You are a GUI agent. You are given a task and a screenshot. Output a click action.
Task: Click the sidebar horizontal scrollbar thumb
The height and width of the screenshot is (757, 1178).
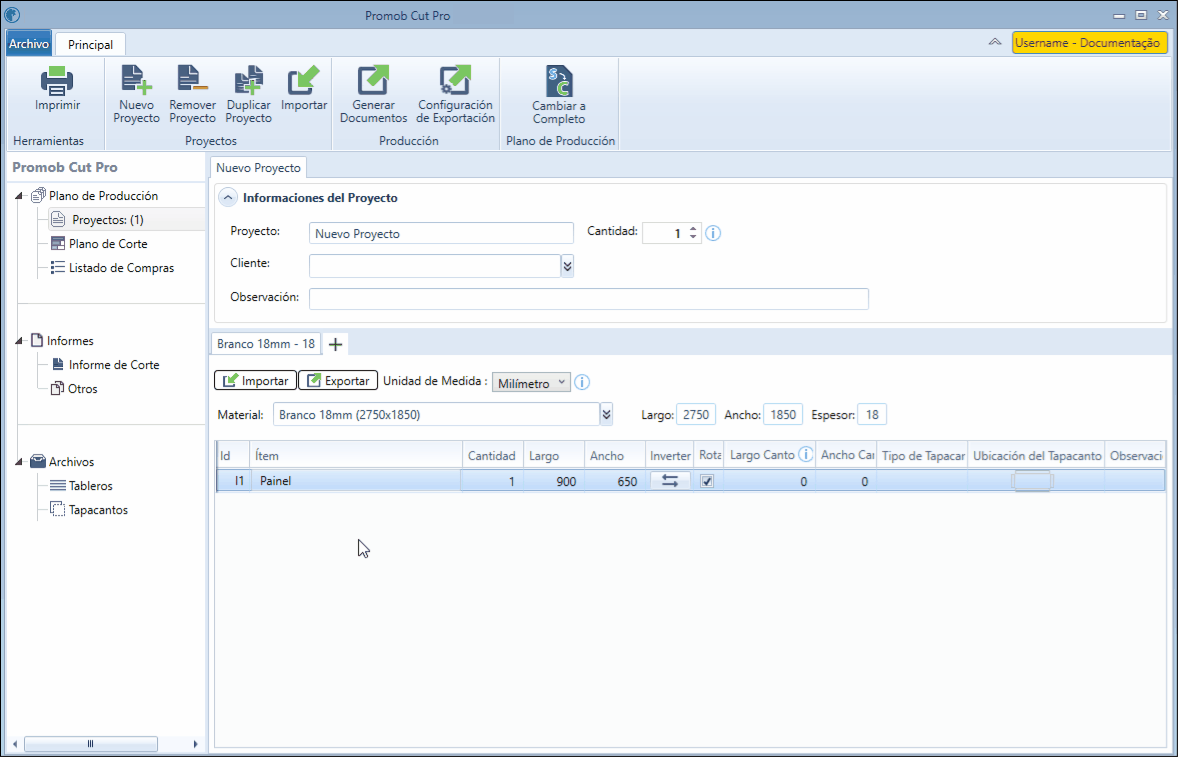pyautogui.click(x=91, y=743)
